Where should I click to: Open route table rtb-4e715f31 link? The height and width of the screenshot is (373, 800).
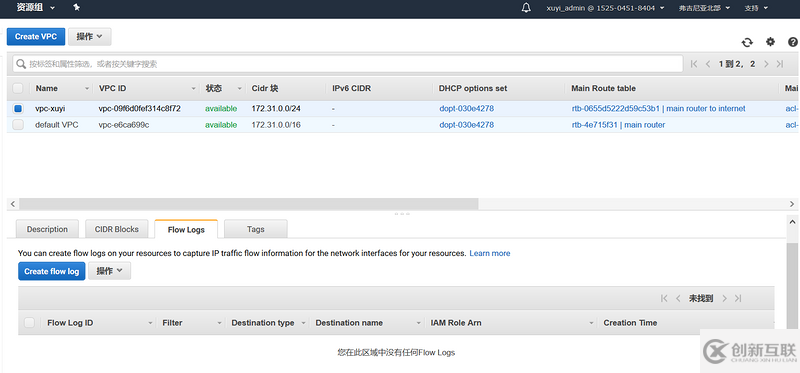(x=618, y=125)
